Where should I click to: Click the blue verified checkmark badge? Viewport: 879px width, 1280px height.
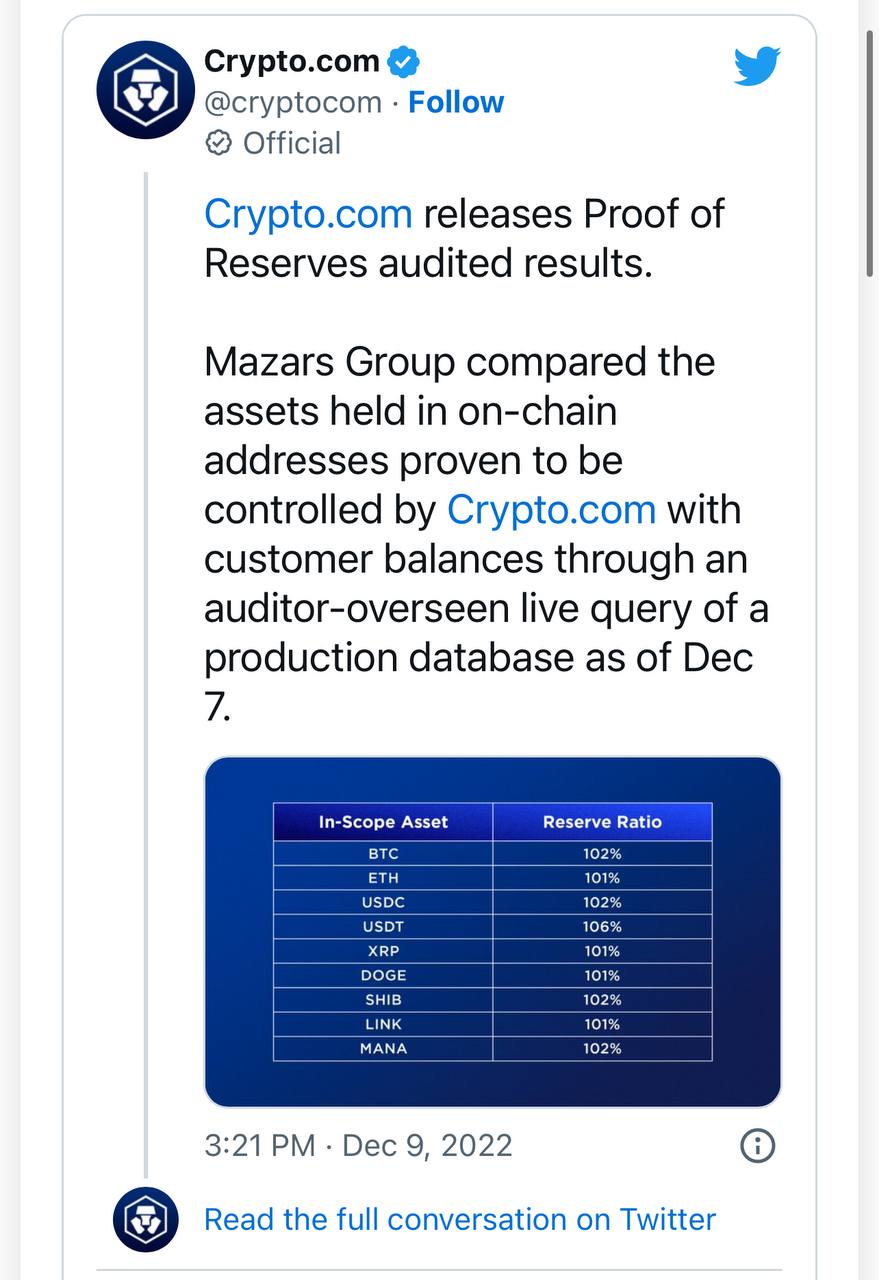[403, 62]
